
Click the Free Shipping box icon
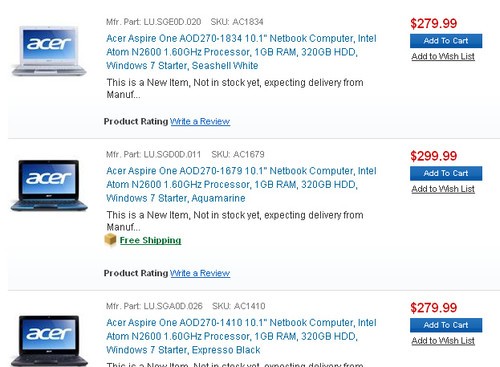(x=110, y=240)
